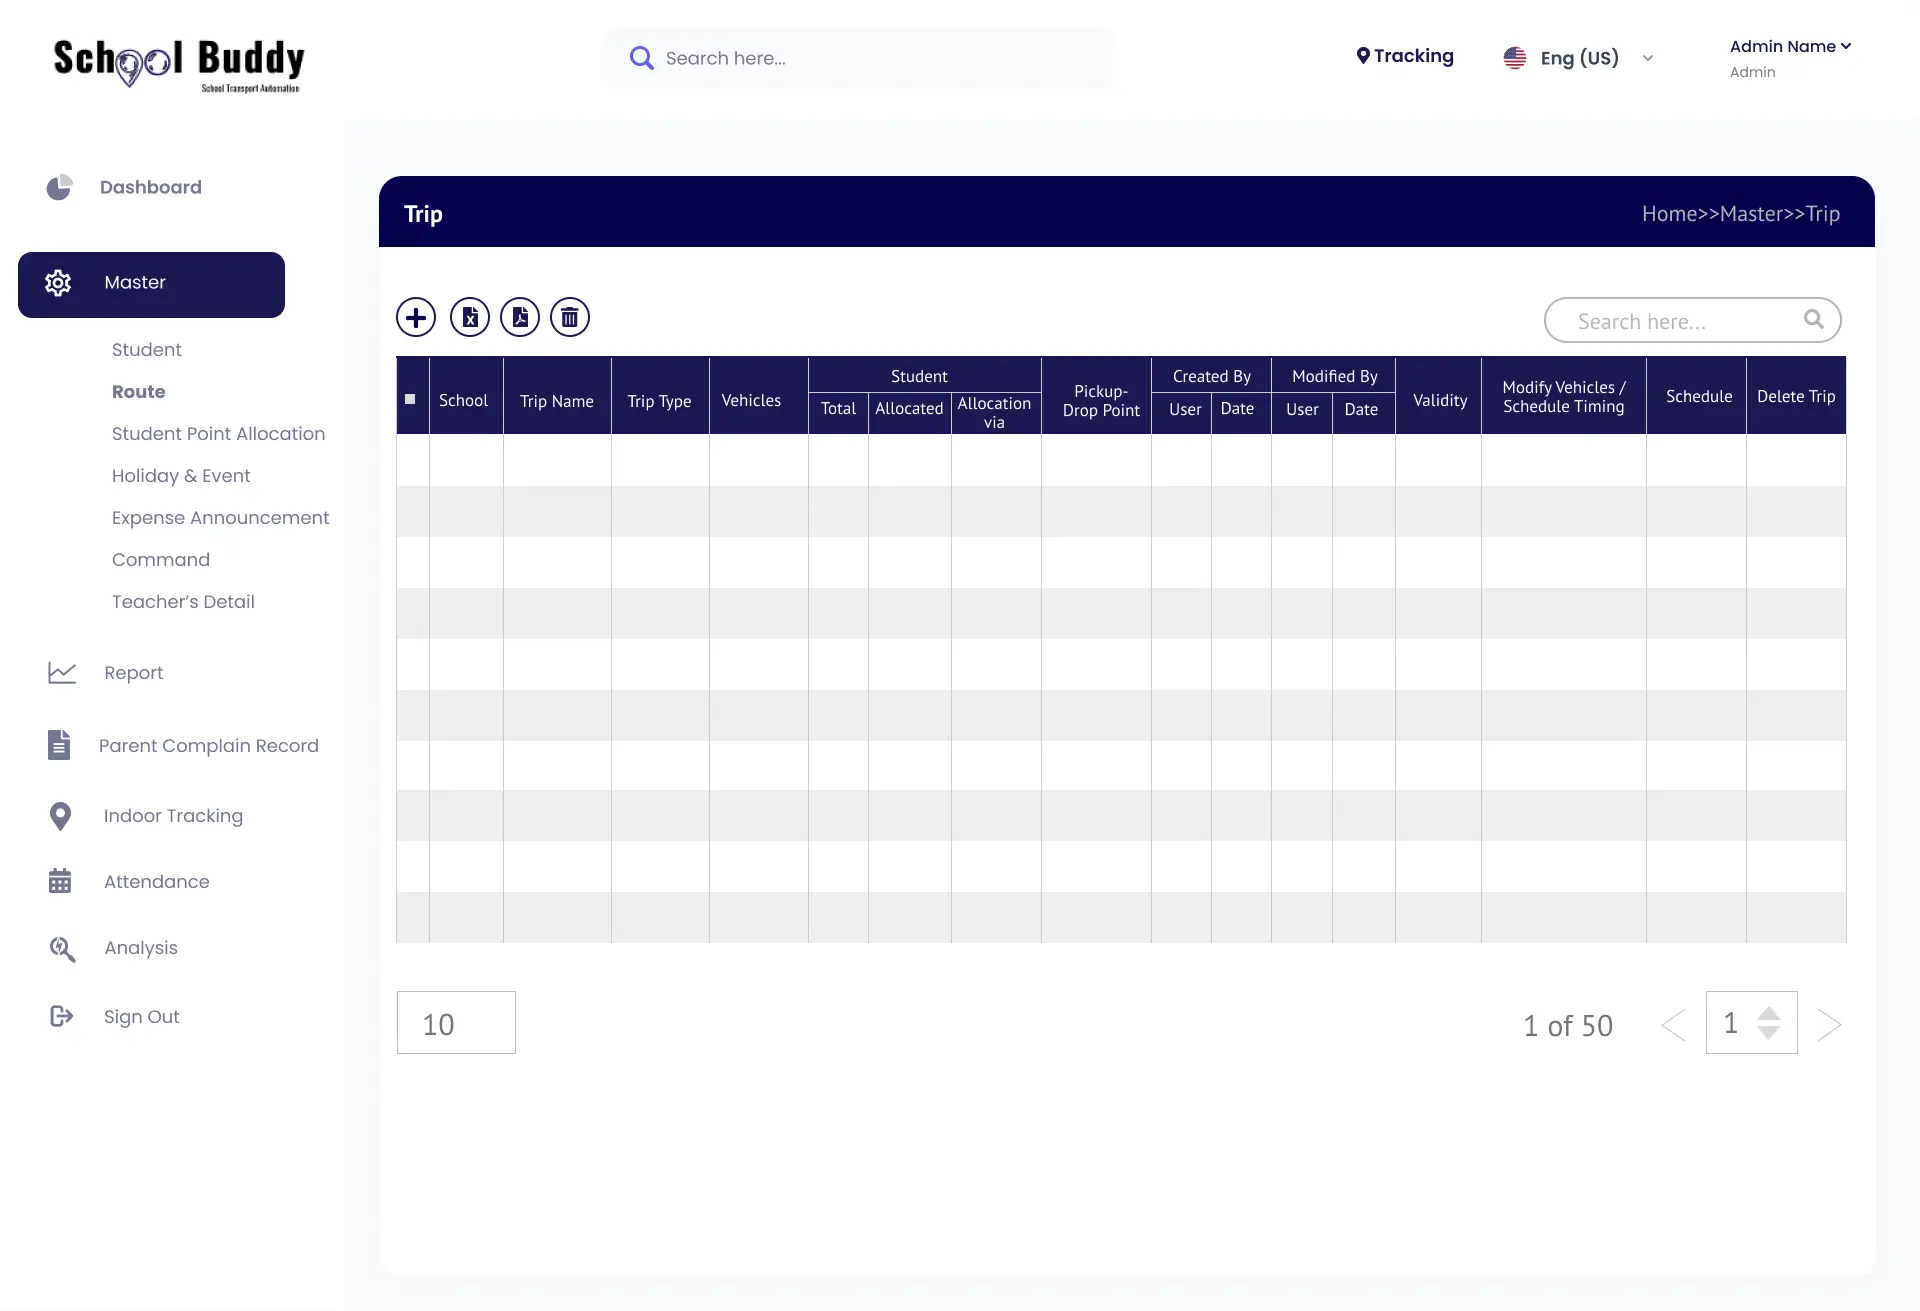
Task: Click the rows-per-page box showing 10
Action: [x=456, y=1023]
